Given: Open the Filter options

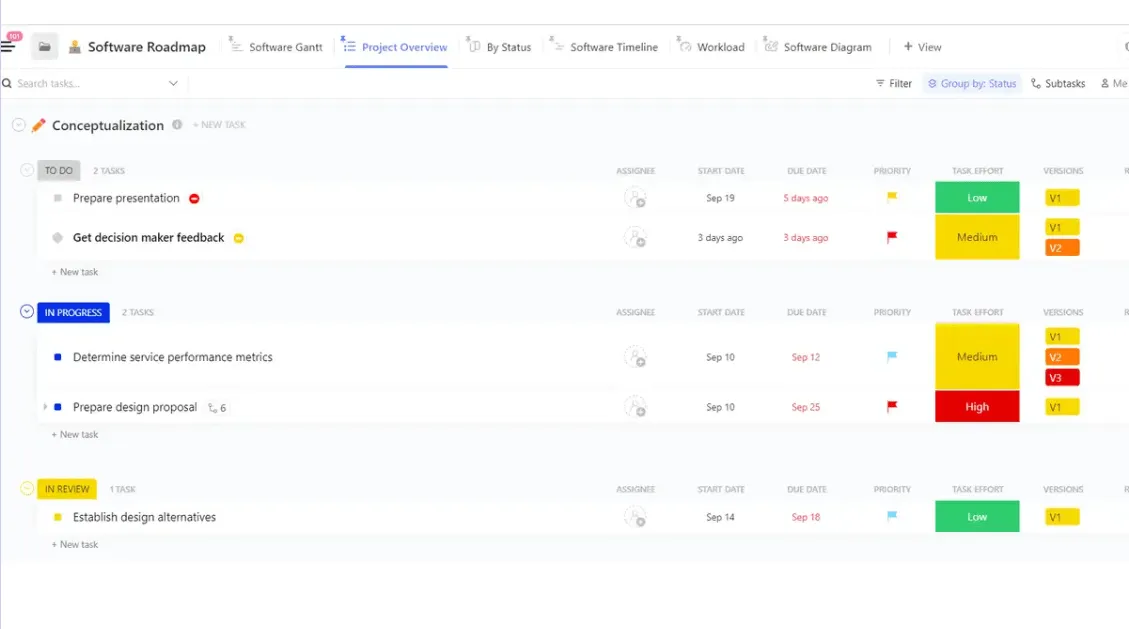Looking at the screenshot, I should coord(894,83).
